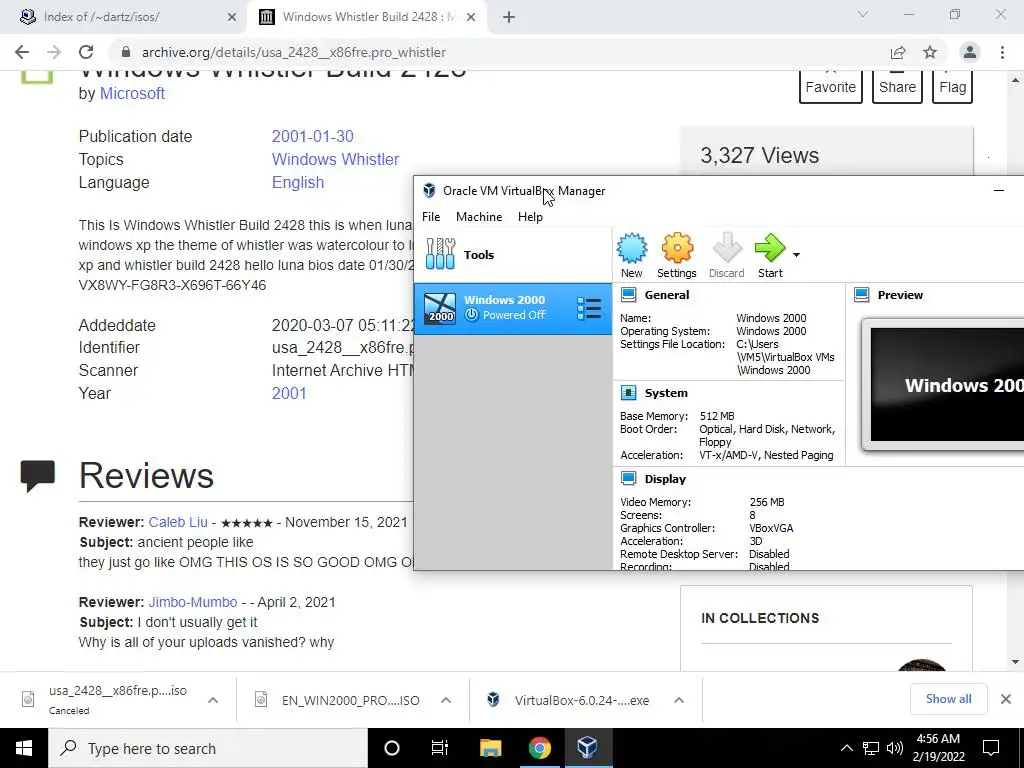Switch to Chrome in taskbar

click(x=539, y=748)
